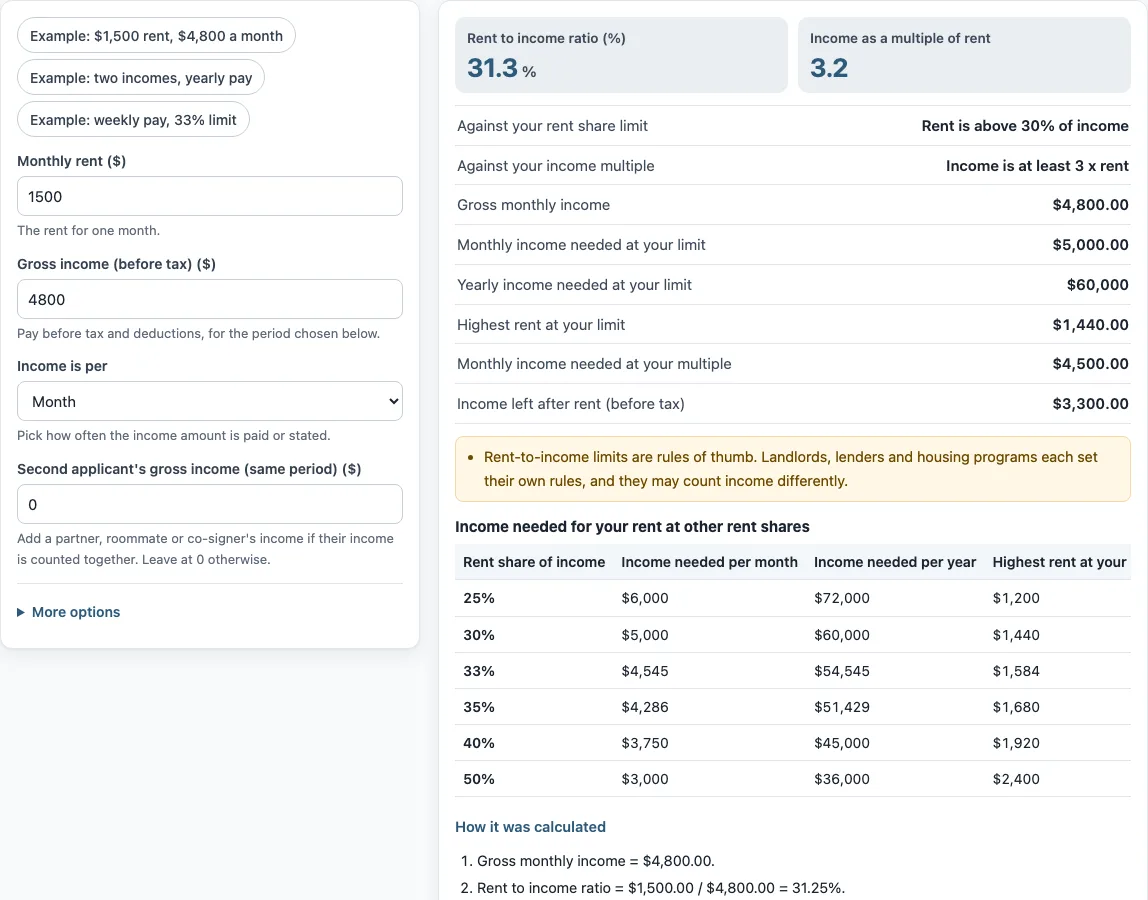The image size is (1148, 900).
Task: Click the $4,286 monthly income cell
Action: click(x=645, y=707)
